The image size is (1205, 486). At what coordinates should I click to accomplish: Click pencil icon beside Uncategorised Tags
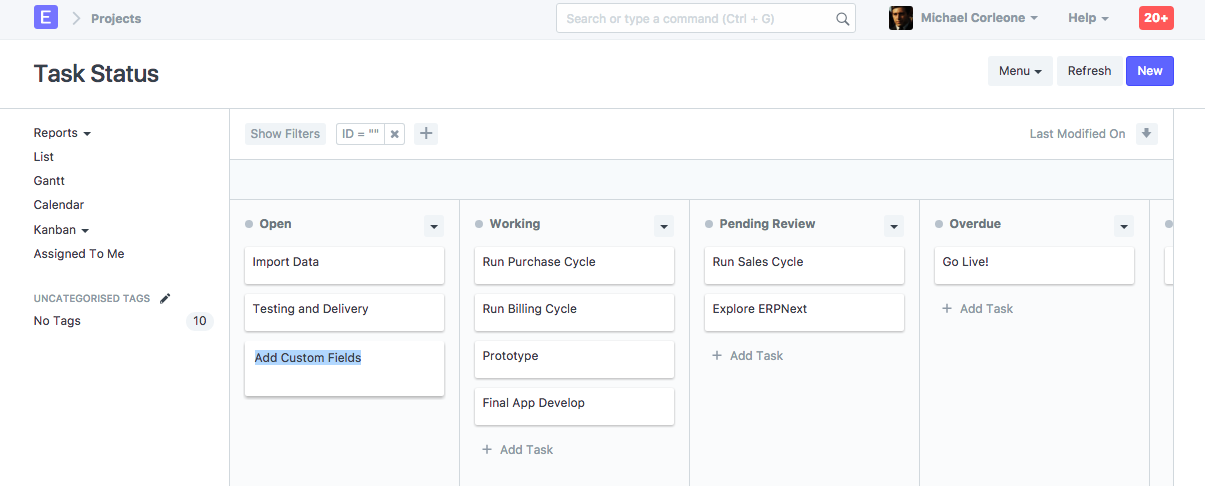[x=165, y=298]
